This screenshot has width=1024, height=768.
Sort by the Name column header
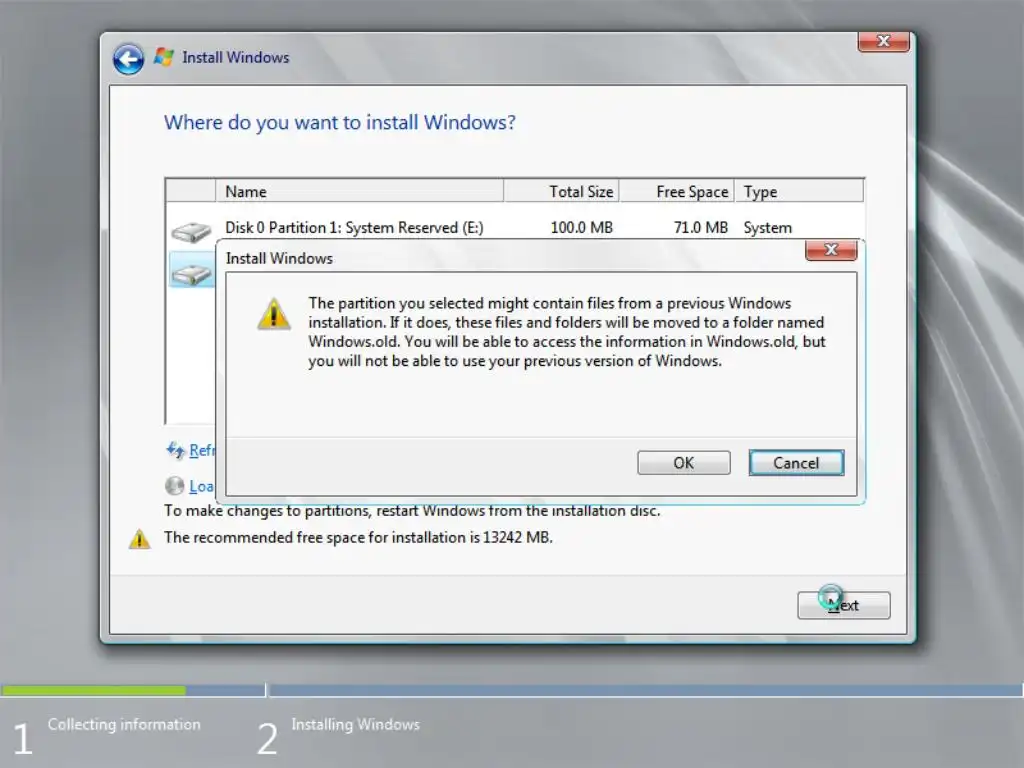tap(359, 191)
